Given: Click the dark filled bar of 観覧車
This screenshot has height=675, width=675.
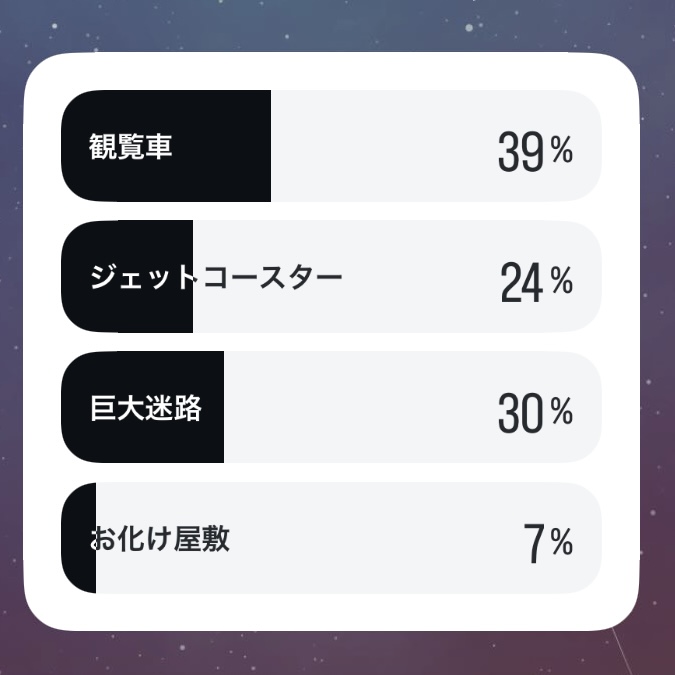Looking at the screenshot, I should (166, 146).
